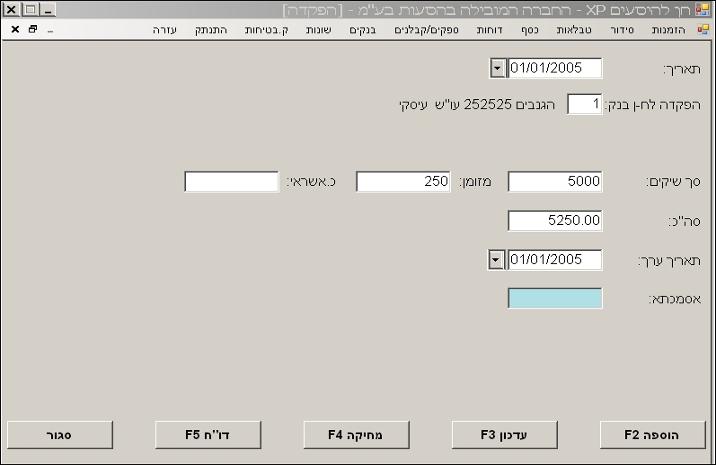Click the סך שיקים field with 5000

(x=555, y=182)
